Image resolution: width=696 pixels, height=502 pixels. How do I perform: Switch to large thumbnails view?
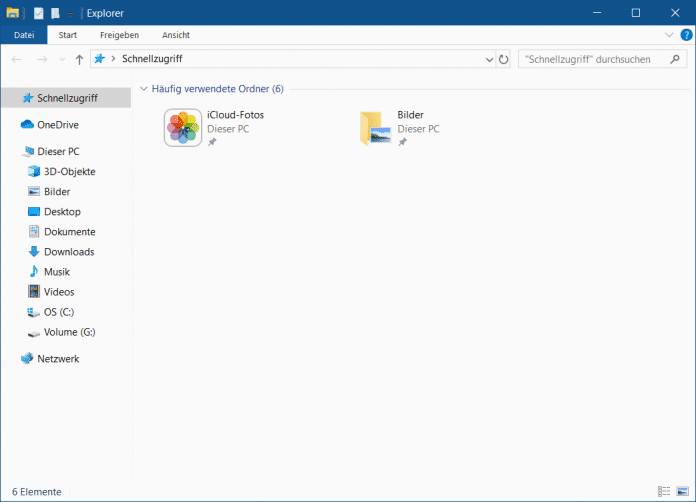(682, 492)
